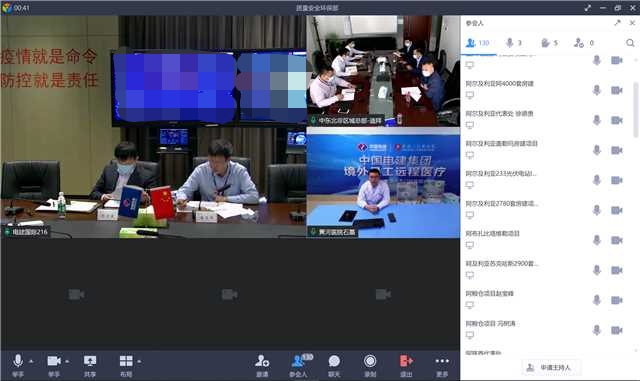Click the camera icon in the bottom toolbar

(54, 361)
